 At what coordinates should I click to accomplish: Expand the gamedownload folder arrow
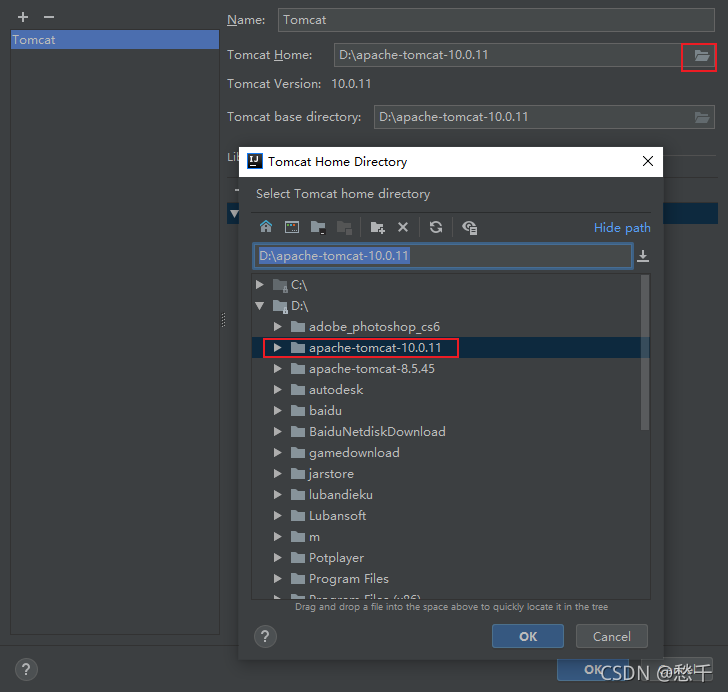pos(278,452)
